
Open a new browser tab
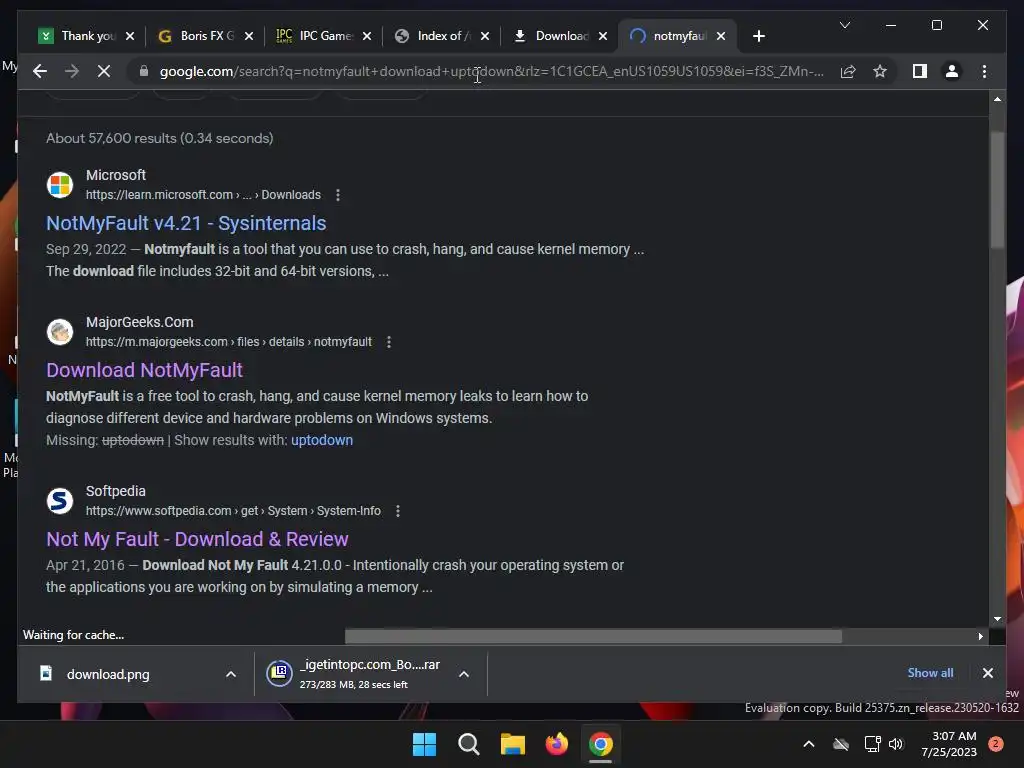[758, 36]
